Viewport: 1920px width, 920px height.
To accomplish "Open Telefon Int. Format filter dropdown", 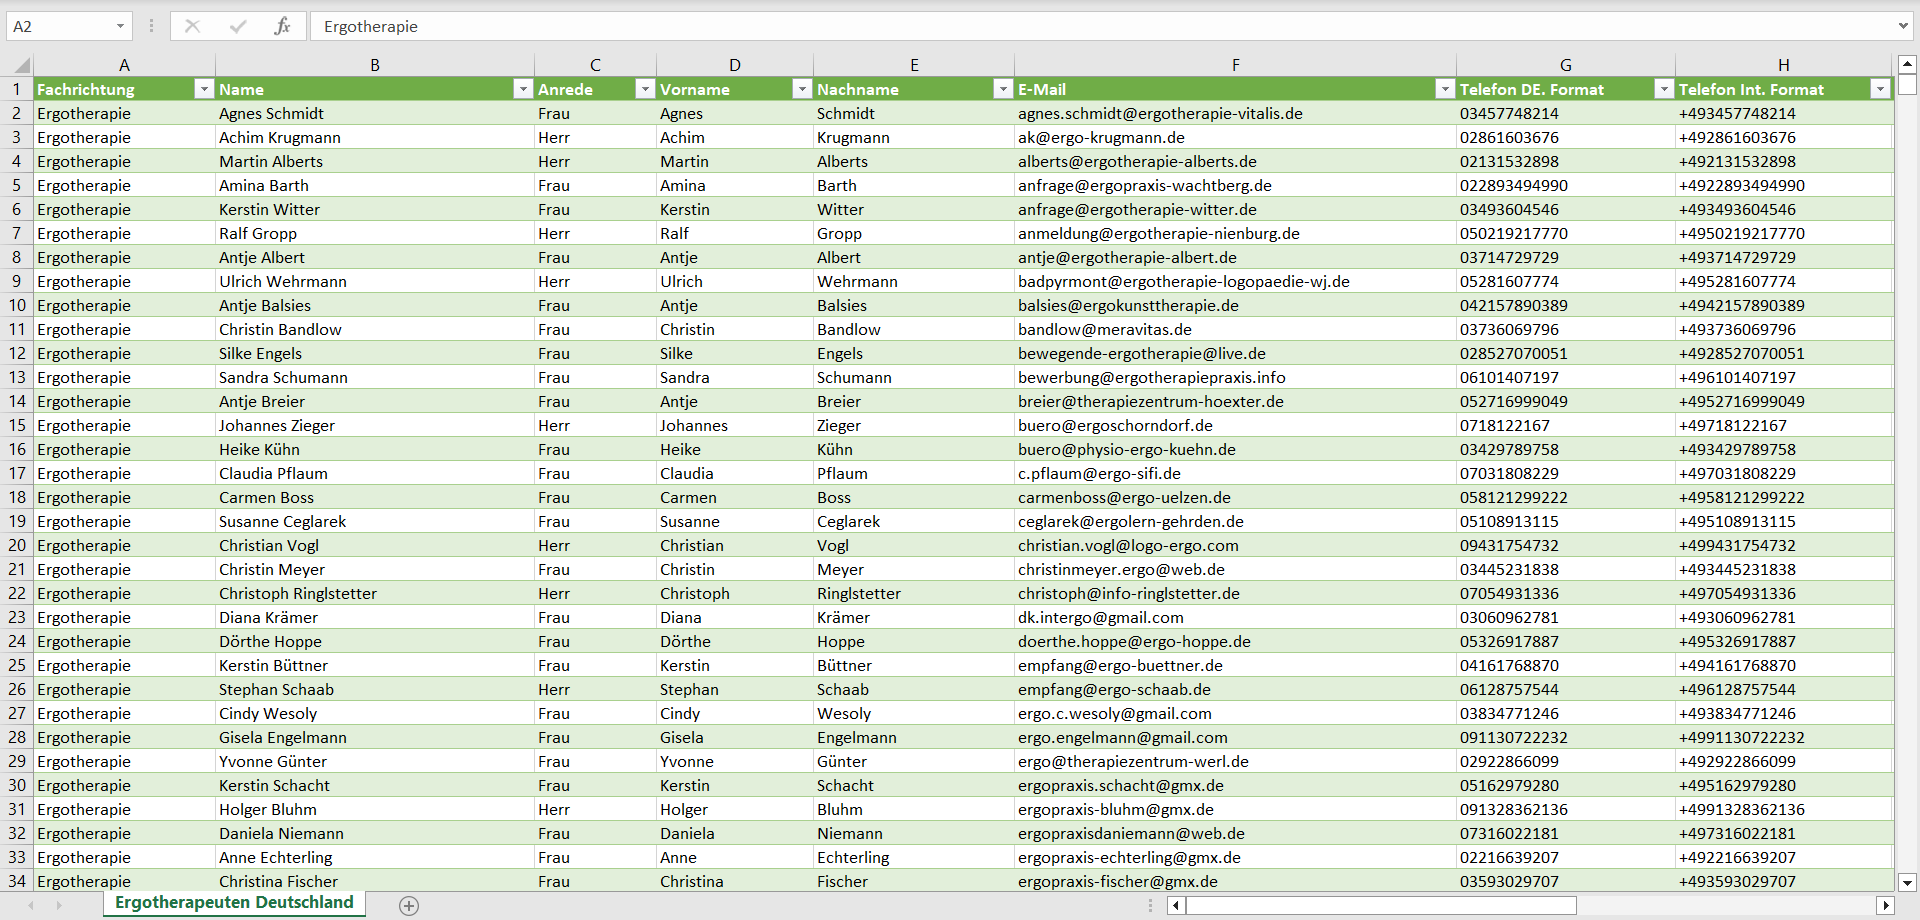I will click(x=1880, y=89).
